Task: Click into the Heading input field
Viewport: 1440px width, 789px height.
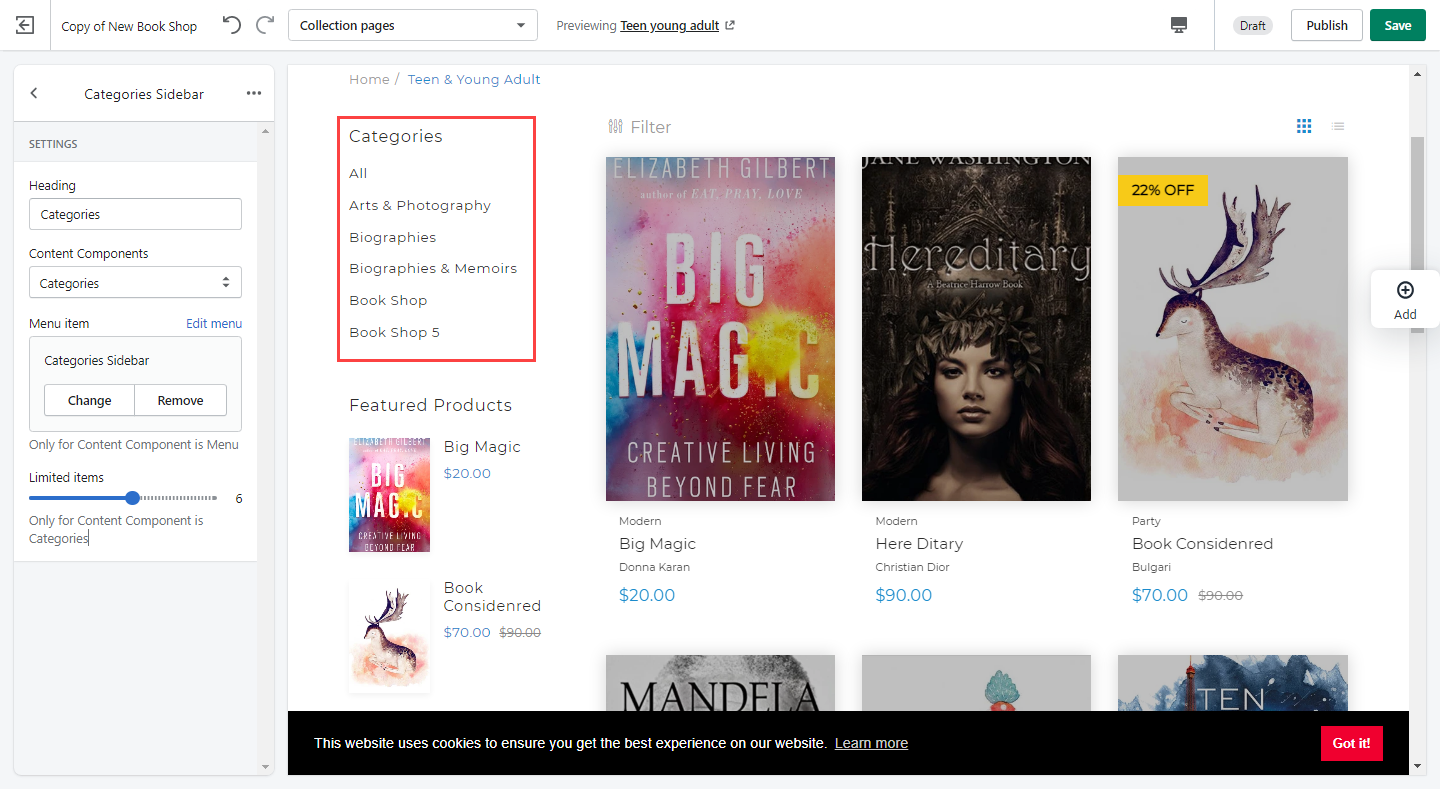Action: click(135, 214)
